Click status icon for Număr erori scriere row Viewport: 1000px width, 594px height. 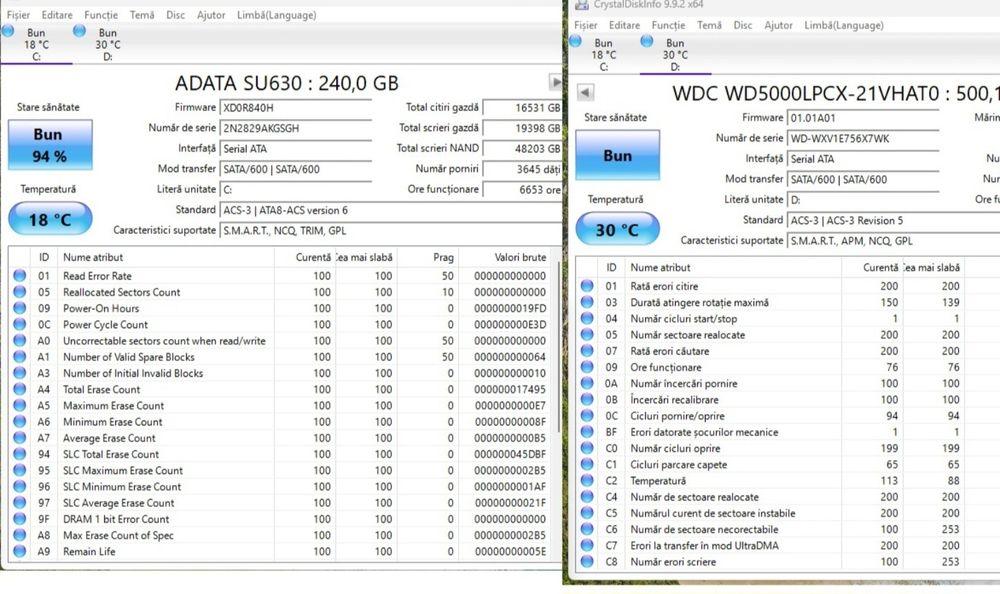click(x=587, y=561)
